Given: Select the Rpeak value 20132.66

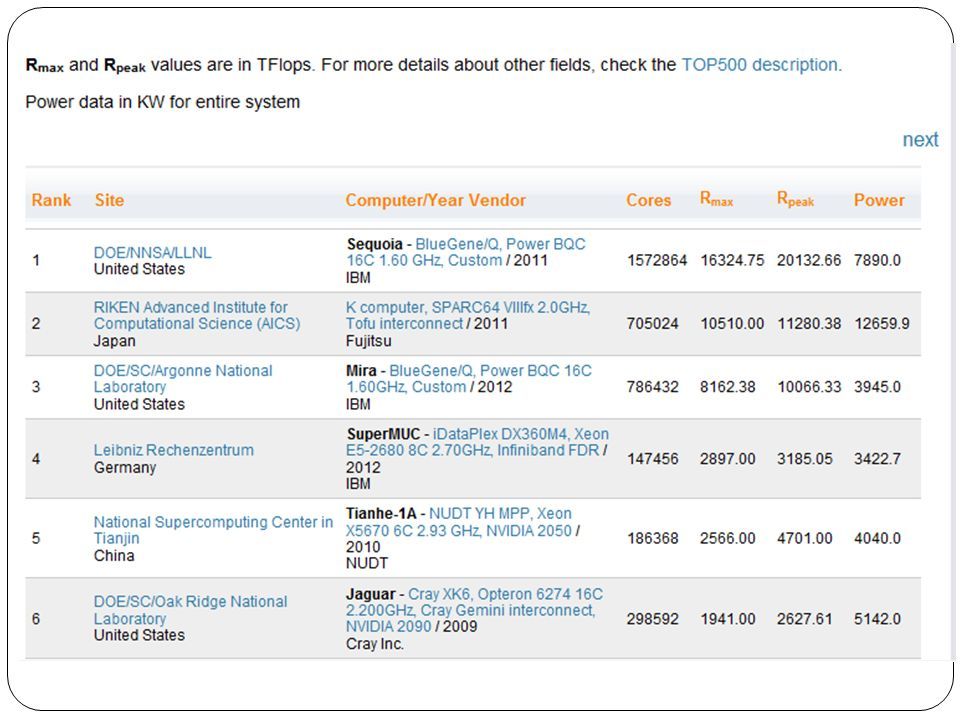Looking at the screenshot, I should (809, 260).
